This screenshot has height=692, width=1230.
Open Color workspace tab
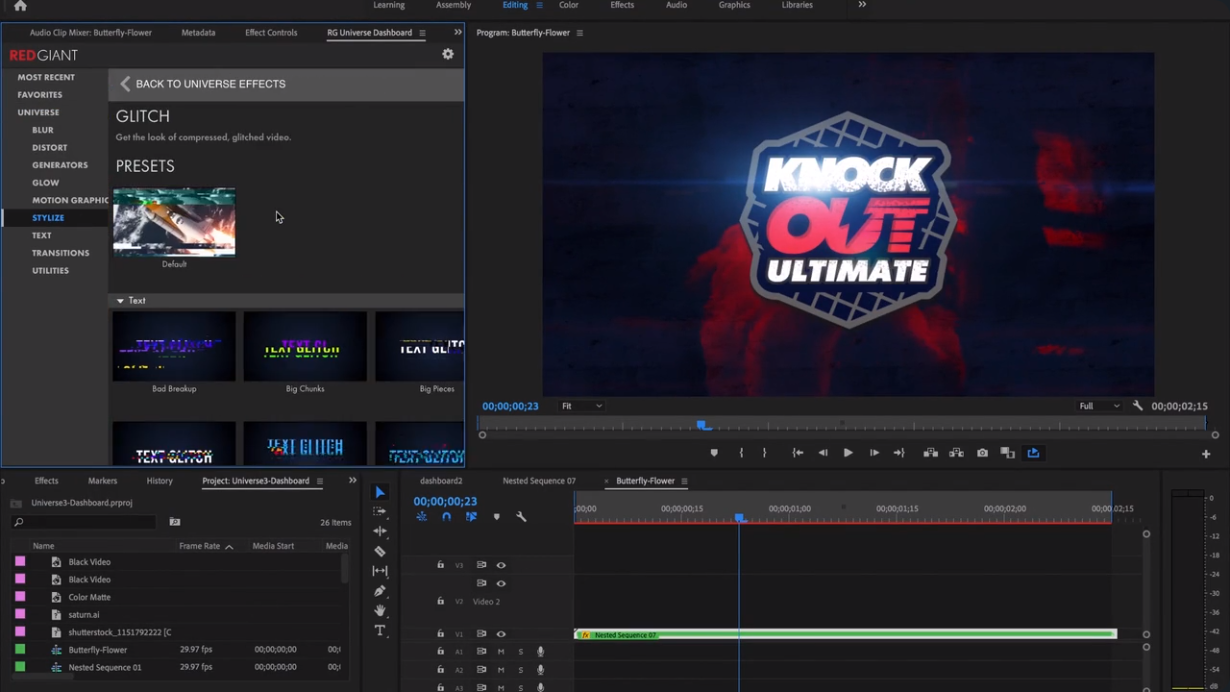569,5
